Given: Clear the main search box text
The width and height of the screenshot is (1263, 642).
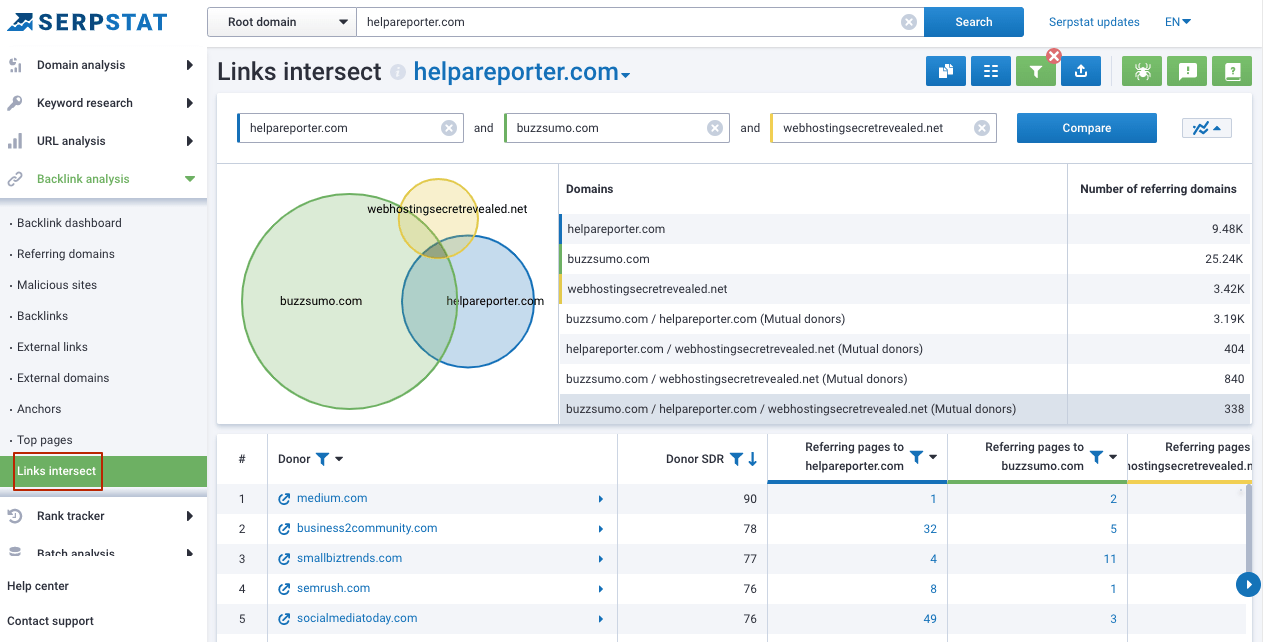Looking at the screenshot, I should pyautogui.click(x=908, y=22).
